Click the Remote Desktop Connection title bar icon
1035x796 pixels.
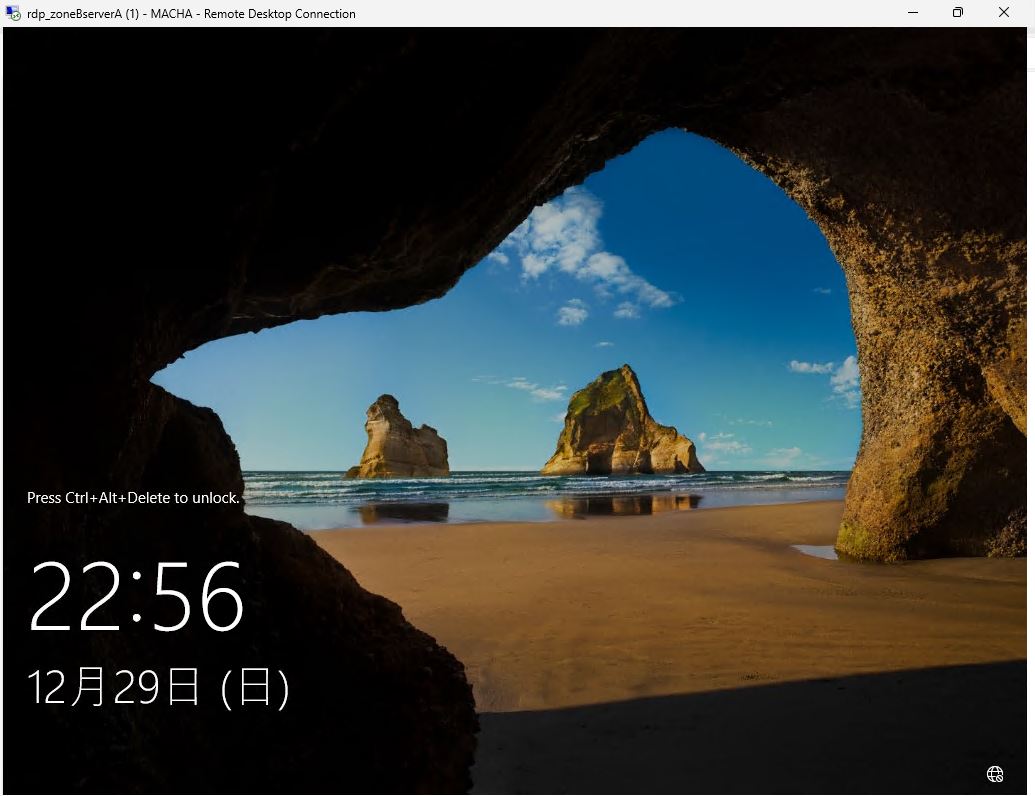(13, 13)
